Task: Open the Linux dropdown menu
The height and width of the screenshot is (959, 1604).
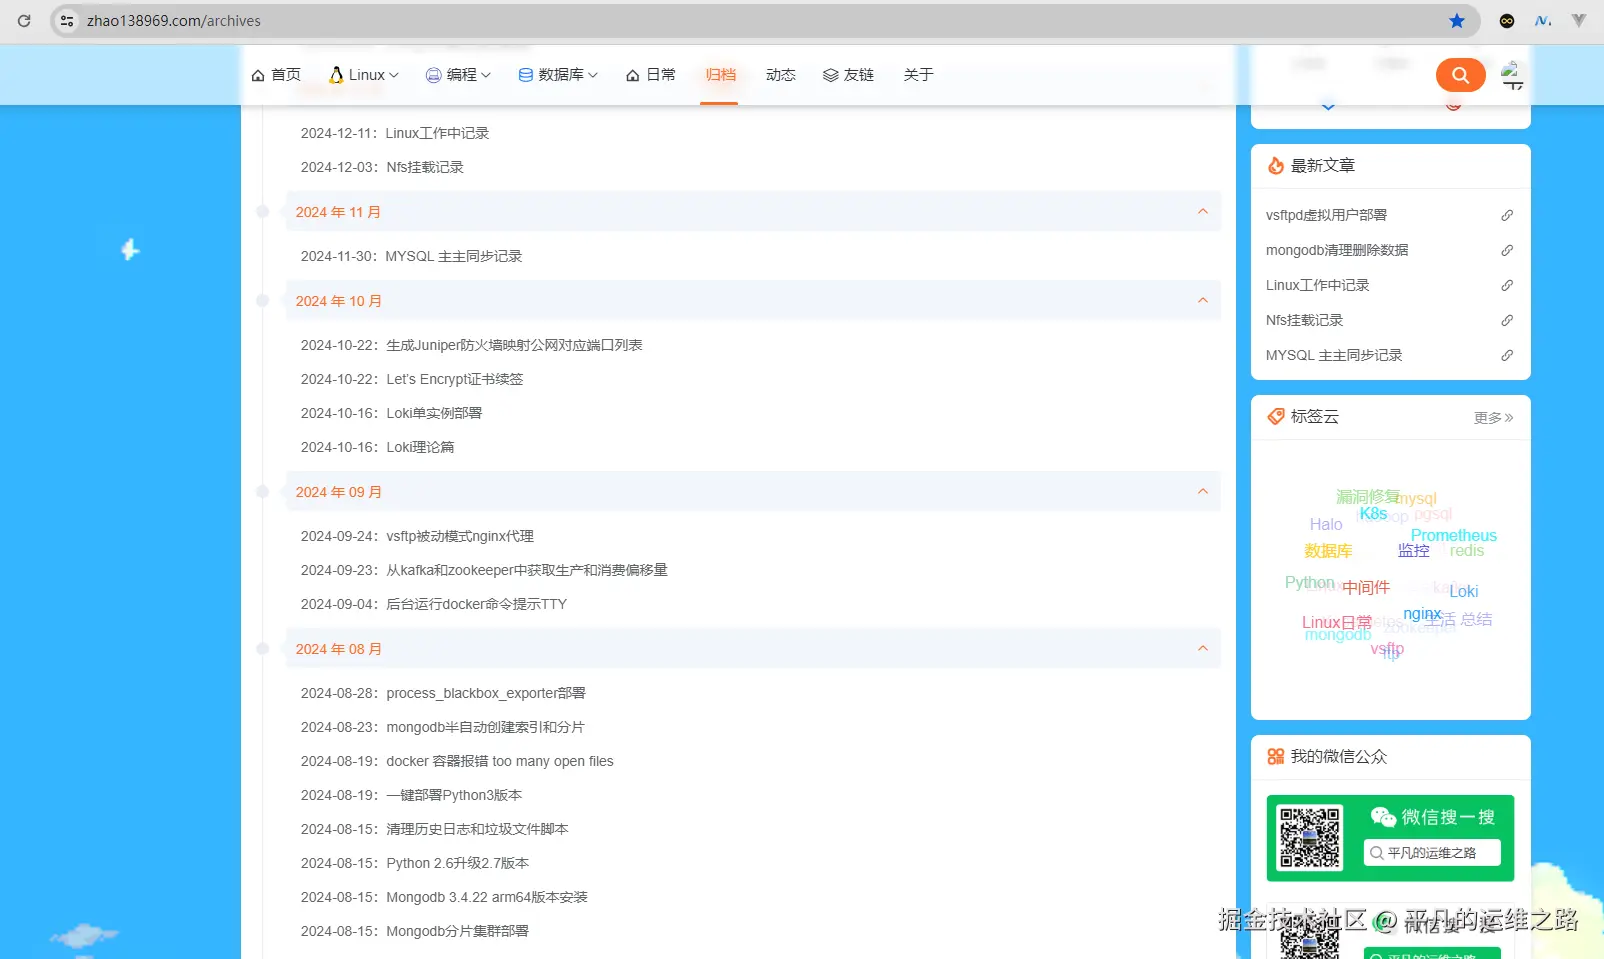Action: pos(363,74)
